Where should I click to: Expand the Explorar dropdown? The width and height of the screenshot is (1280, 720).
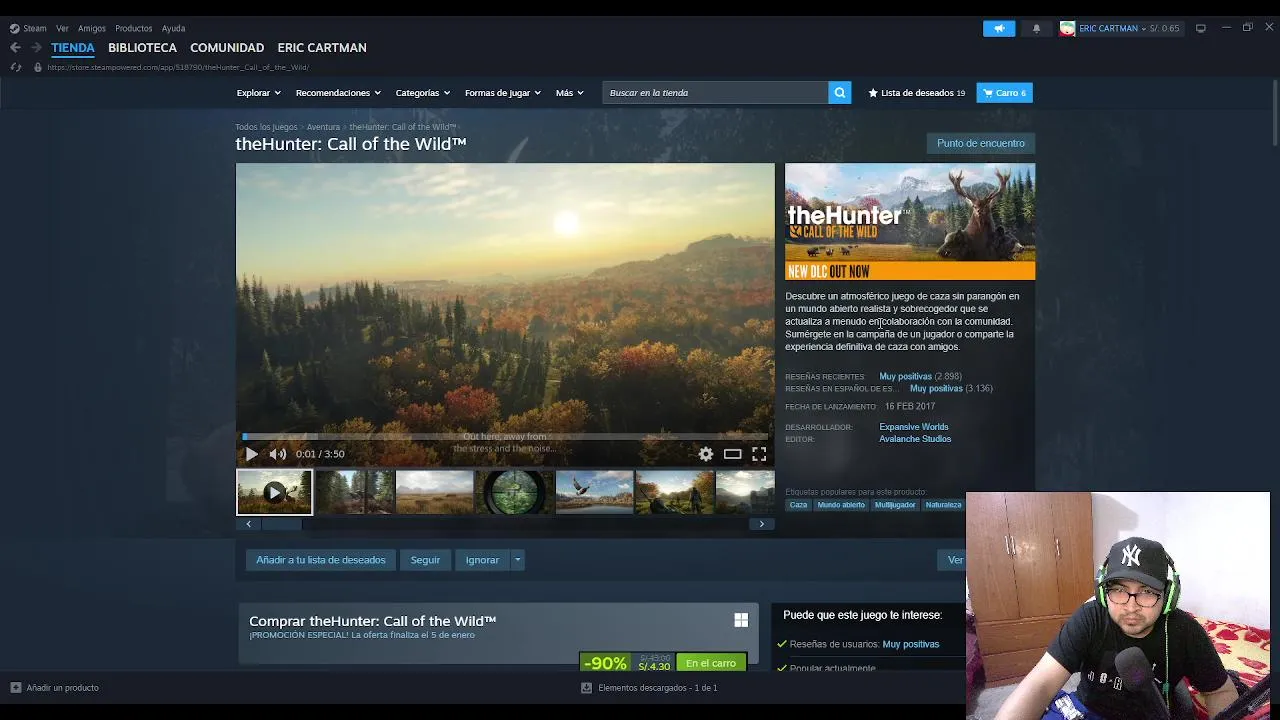[x=258, y=92]
